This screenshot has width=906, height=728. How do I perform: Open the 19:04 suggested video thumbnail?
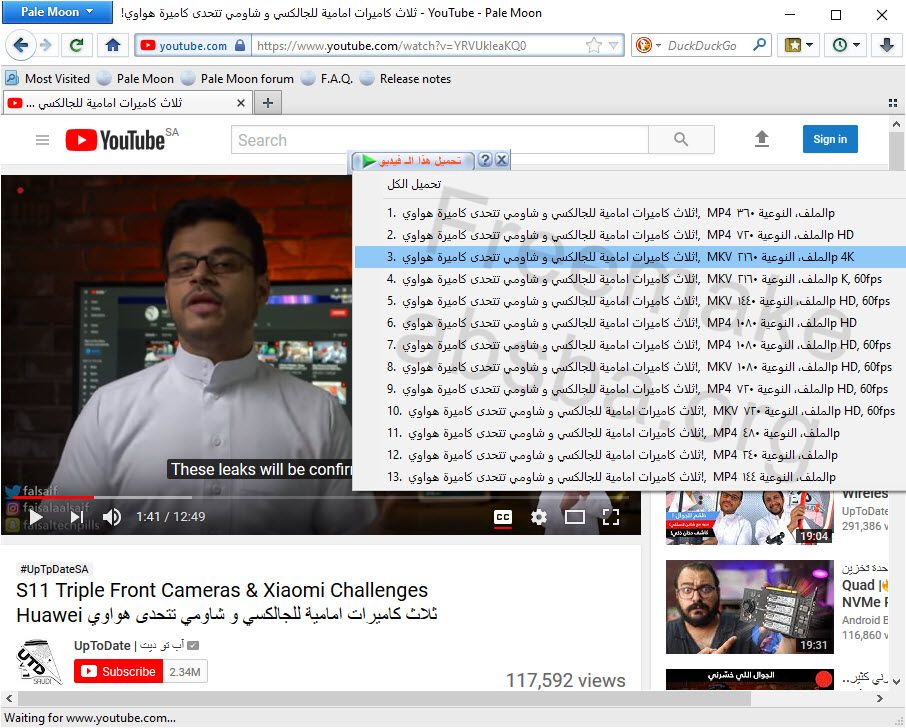(x=749, y=518)
